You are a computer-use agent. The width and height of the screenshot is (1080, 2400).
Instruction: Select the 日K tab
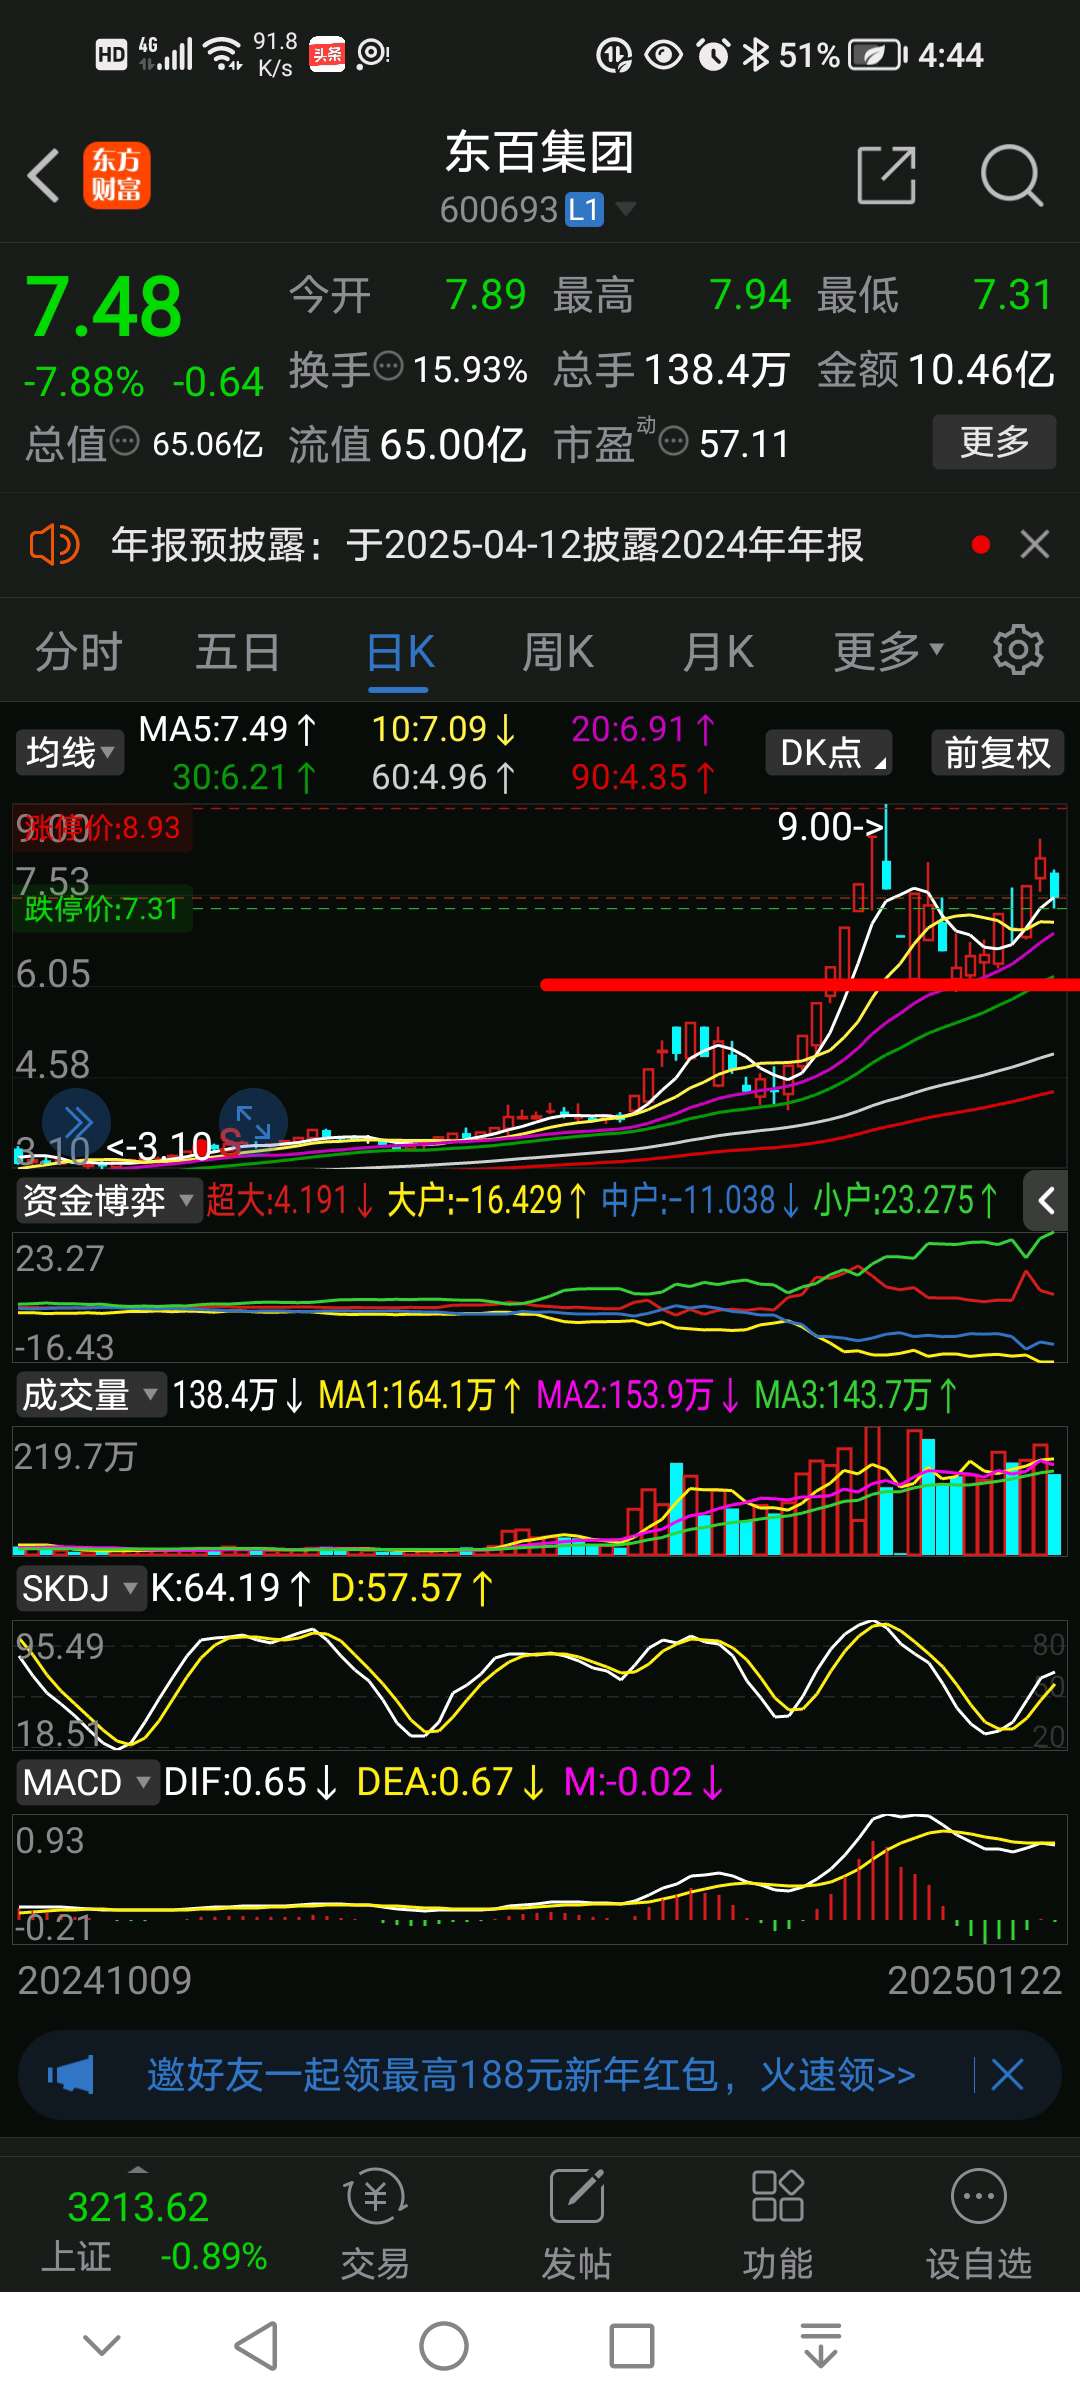pos(400,652)
